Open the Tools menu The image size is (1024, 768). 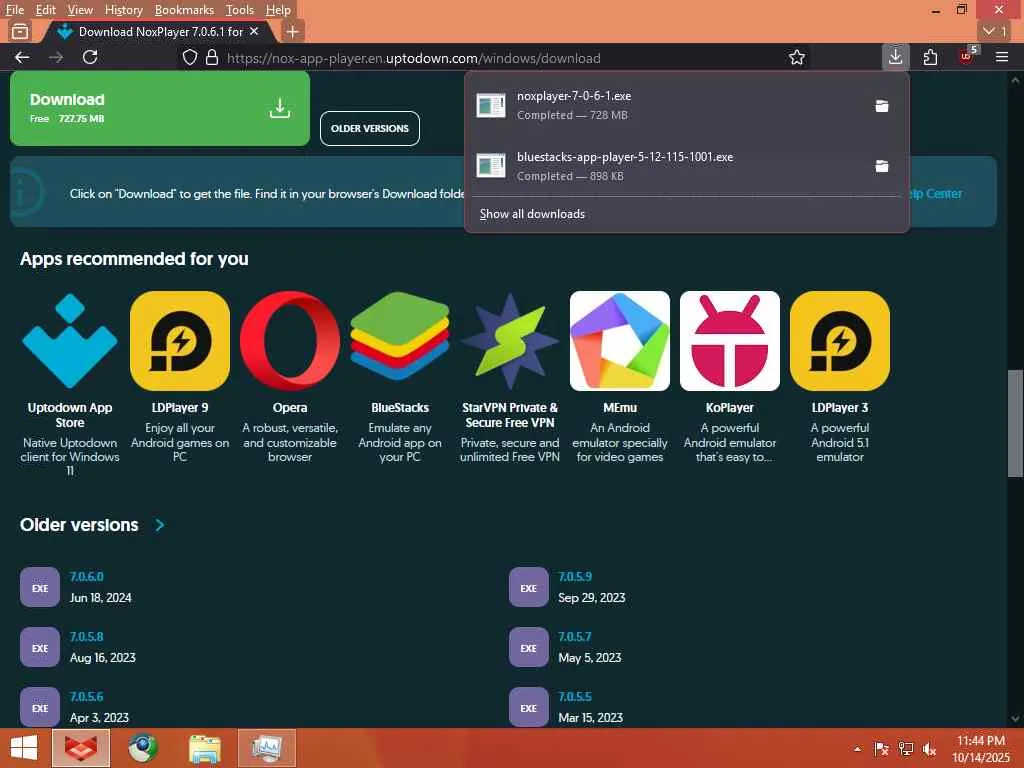239,10
